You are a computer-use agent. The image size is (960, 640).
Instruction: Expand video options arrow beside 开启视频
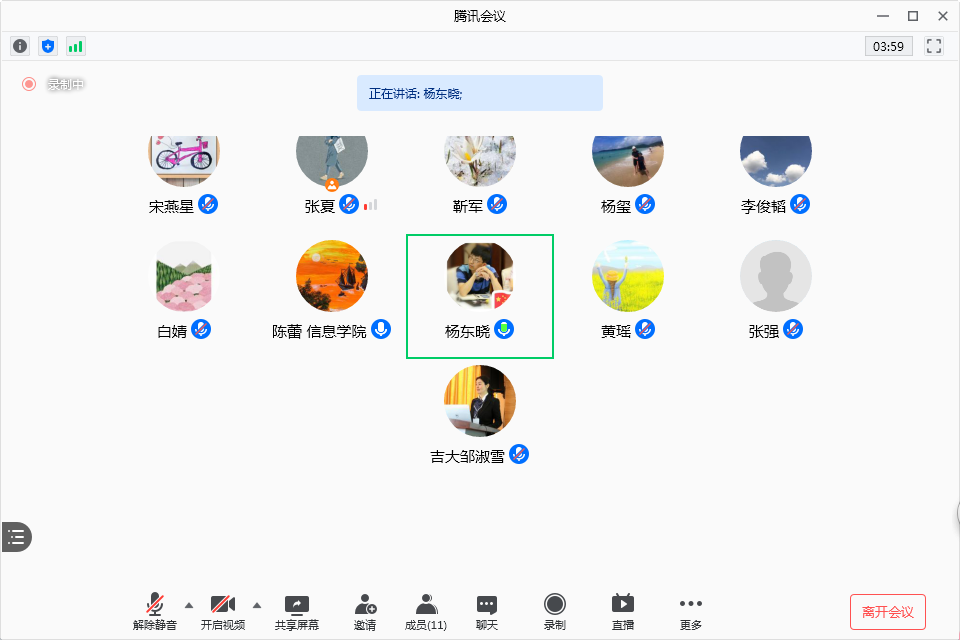tap(257, 604)
